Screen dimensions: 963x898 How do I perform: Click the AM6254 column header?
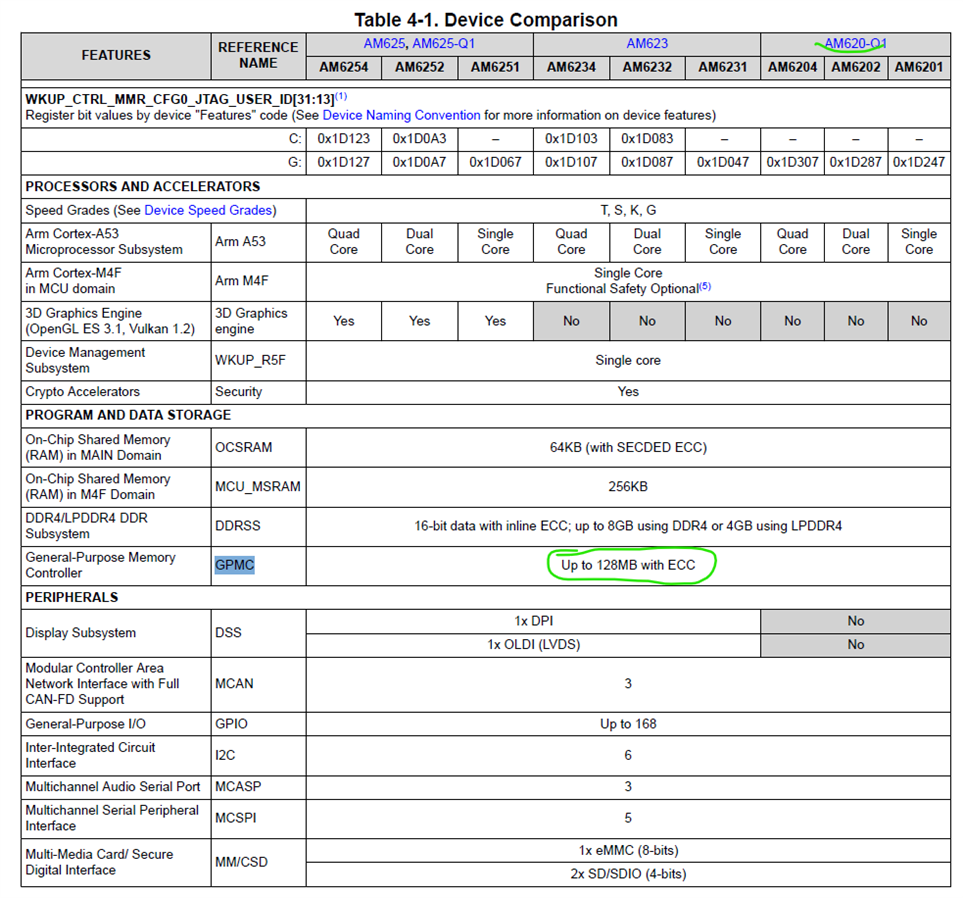(343, 67)
